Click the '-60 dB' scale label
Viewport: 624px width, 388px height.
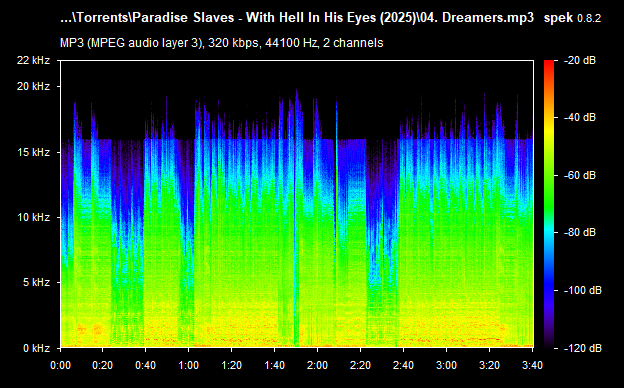pos(580,175)
